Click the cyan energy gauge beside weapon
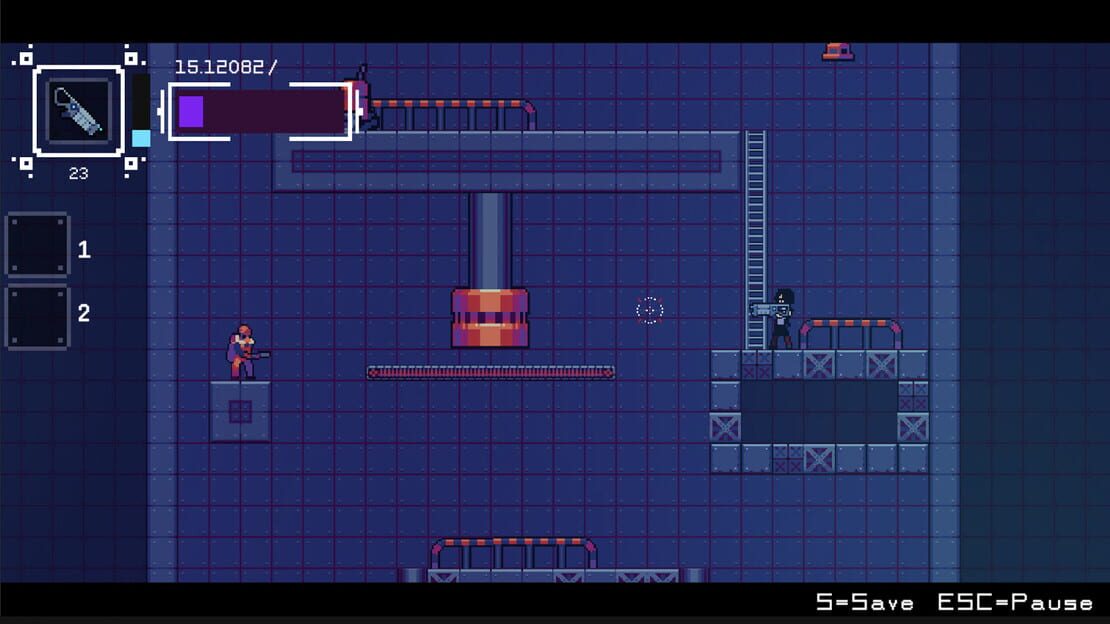This screenshot has height=624, width=1110. point(141,110)
